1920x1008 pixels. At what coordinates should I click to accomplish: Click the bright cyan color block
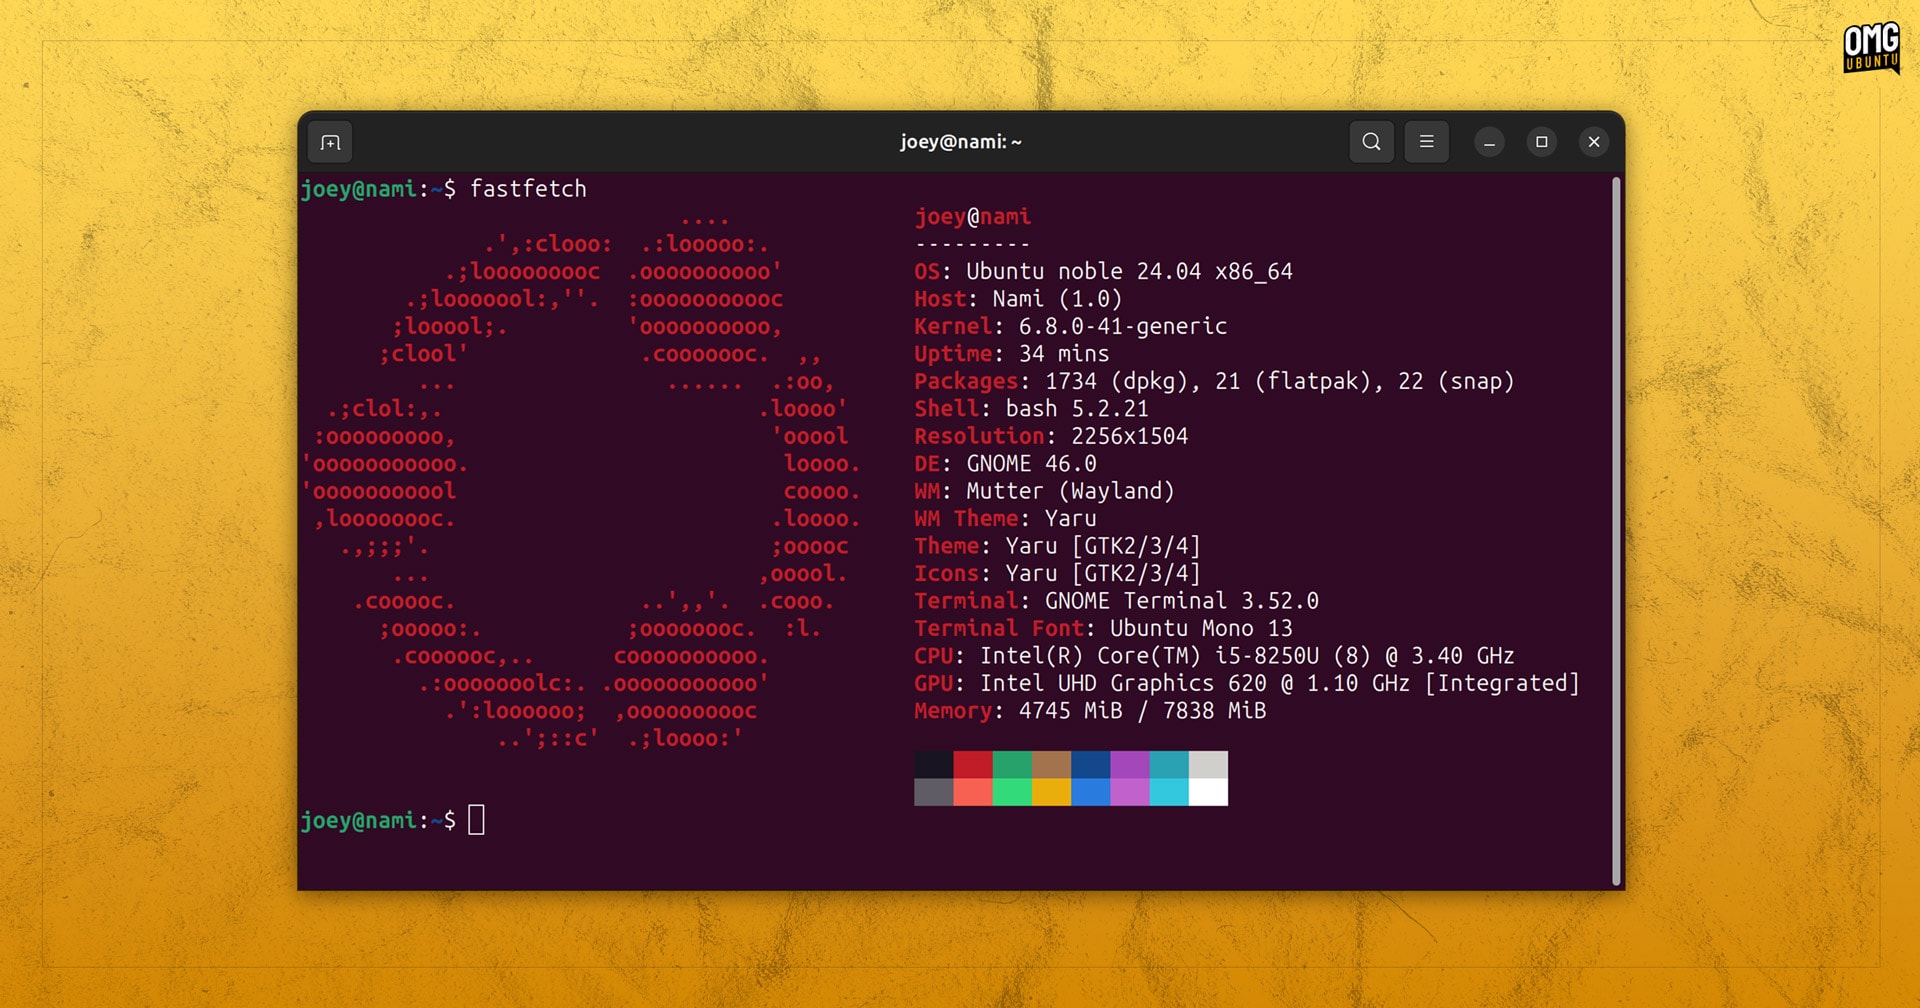(1168, 792)
